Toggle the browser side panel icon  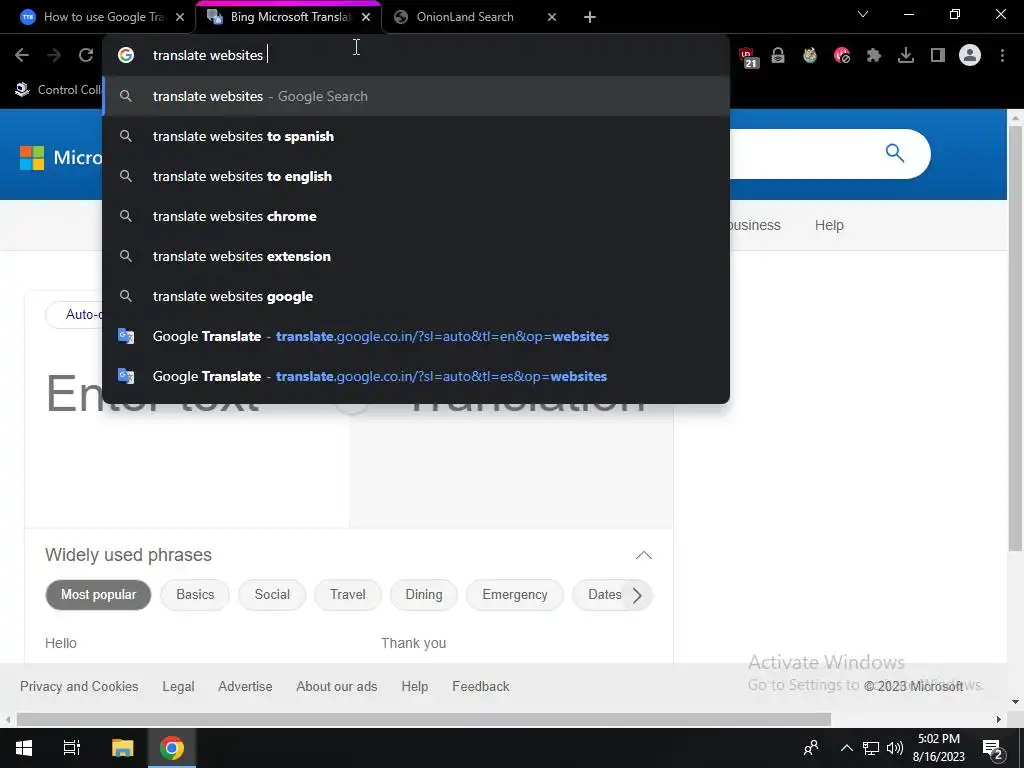938,56
